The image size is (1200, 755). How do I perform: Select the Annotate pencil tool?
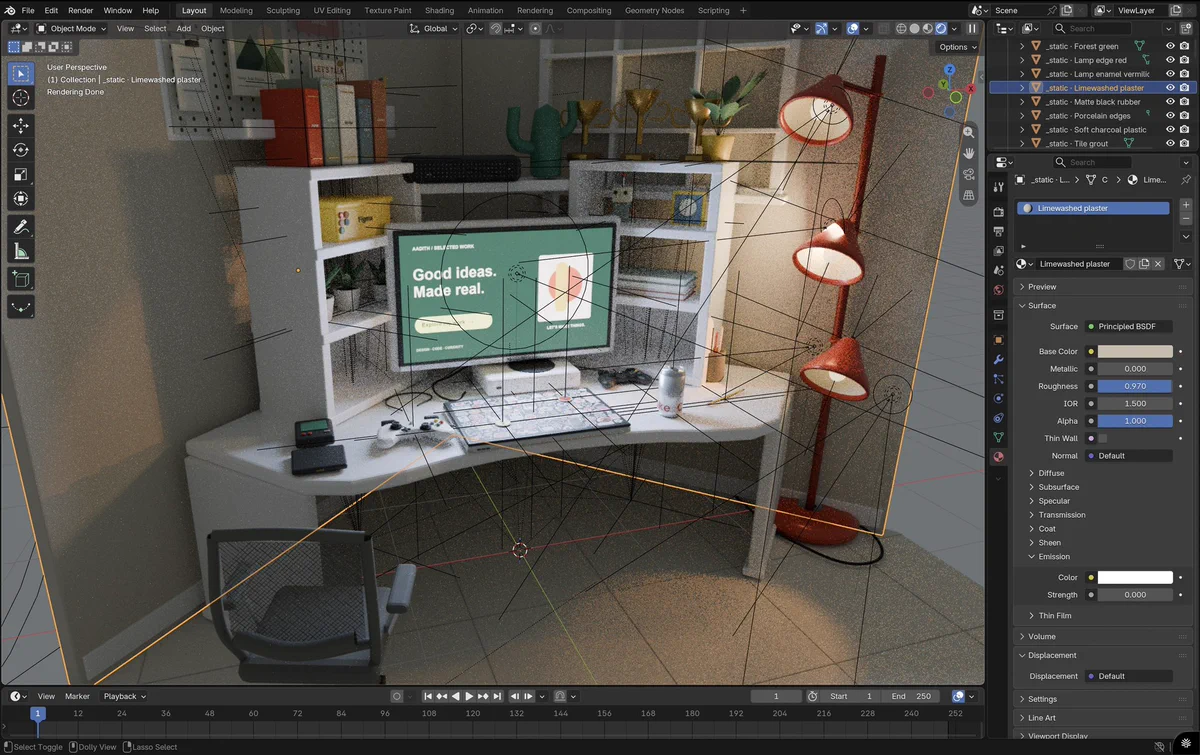tap(21, 227)
